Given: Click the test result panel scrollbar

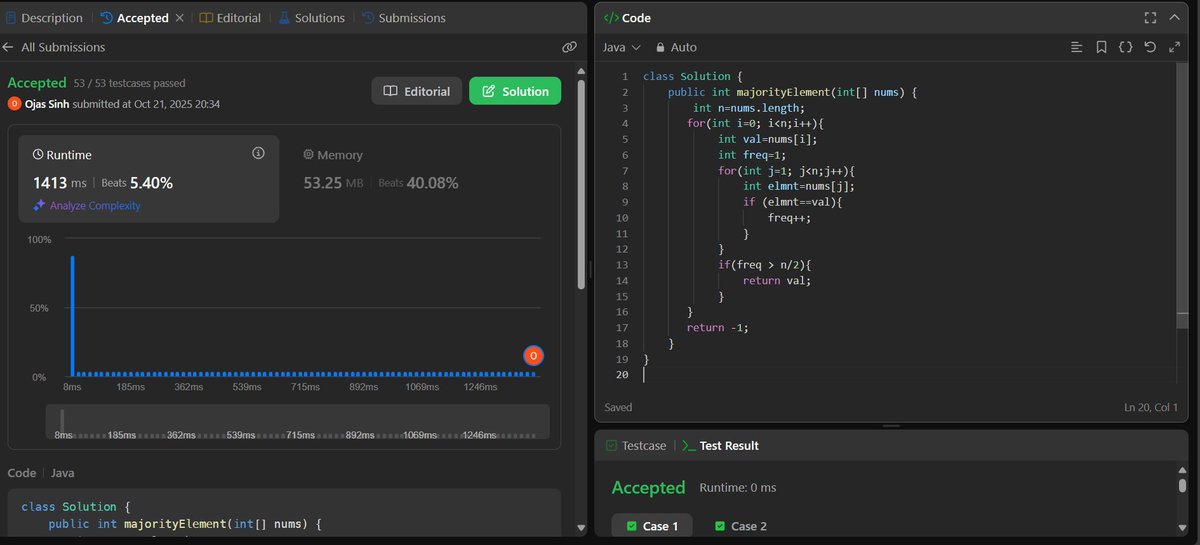Looking at the screenshot, I should [1182, 486].
